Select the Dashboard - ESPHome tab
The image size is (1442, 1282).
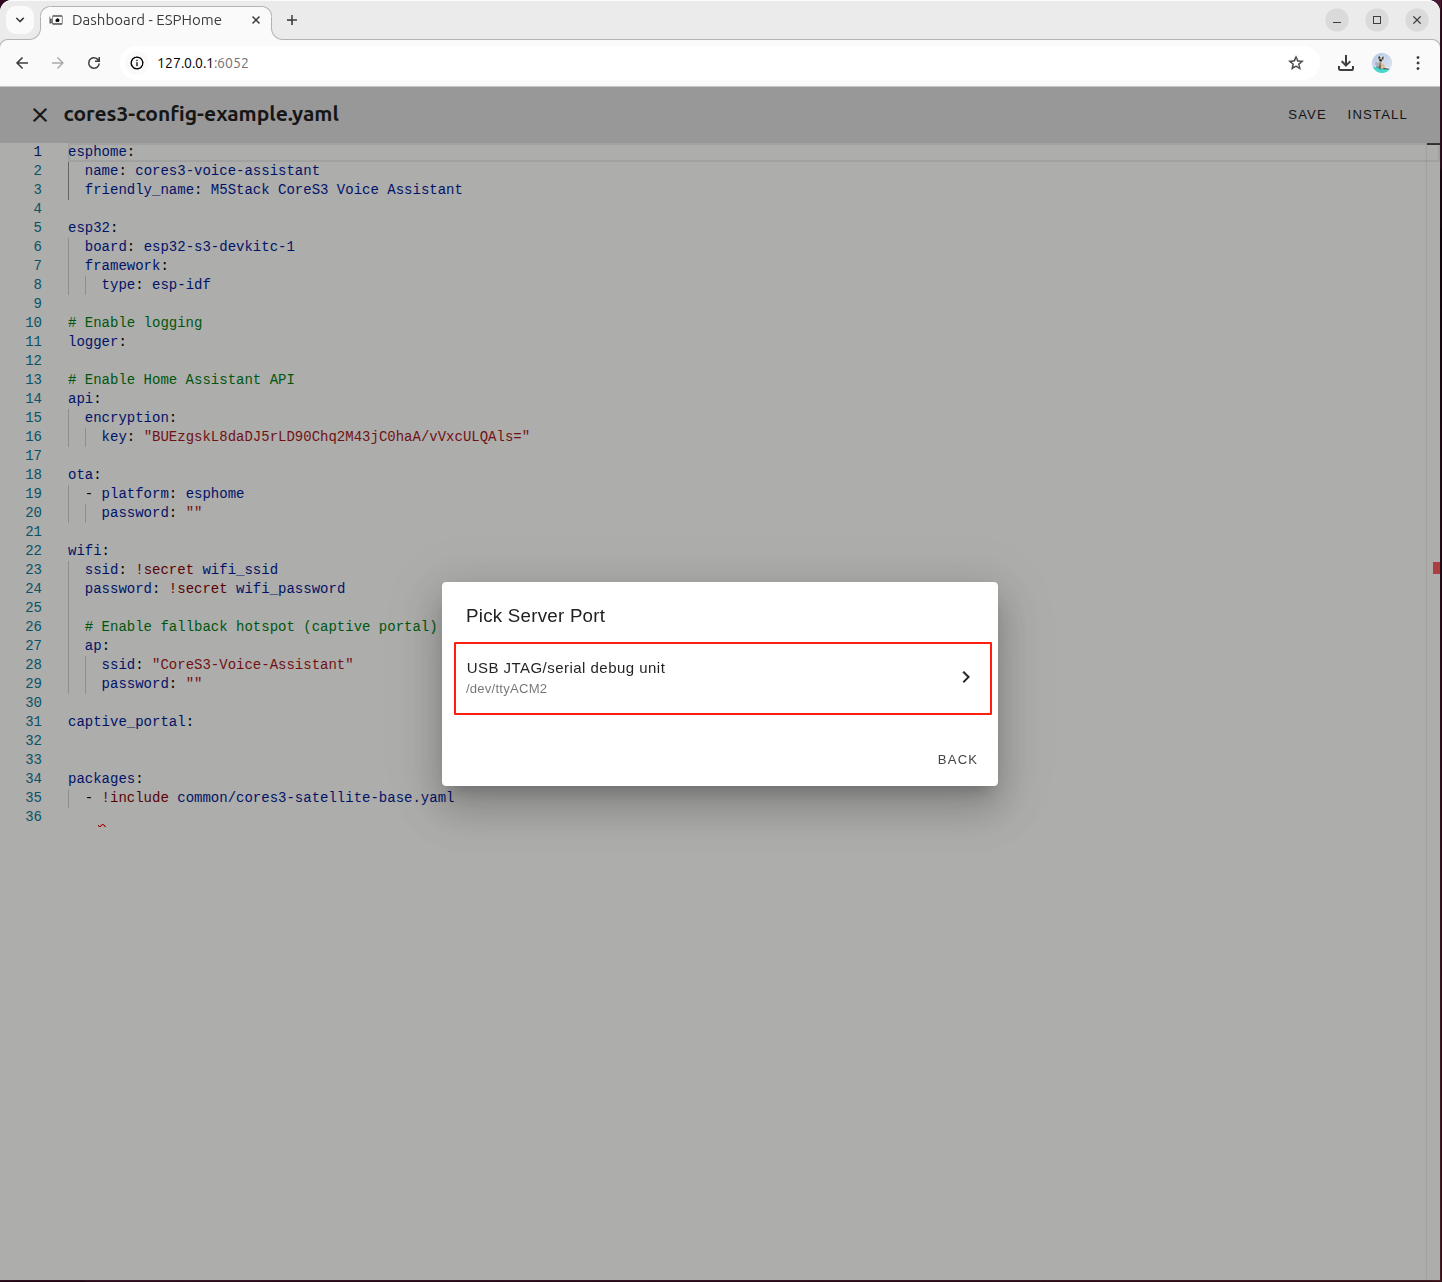147,20
